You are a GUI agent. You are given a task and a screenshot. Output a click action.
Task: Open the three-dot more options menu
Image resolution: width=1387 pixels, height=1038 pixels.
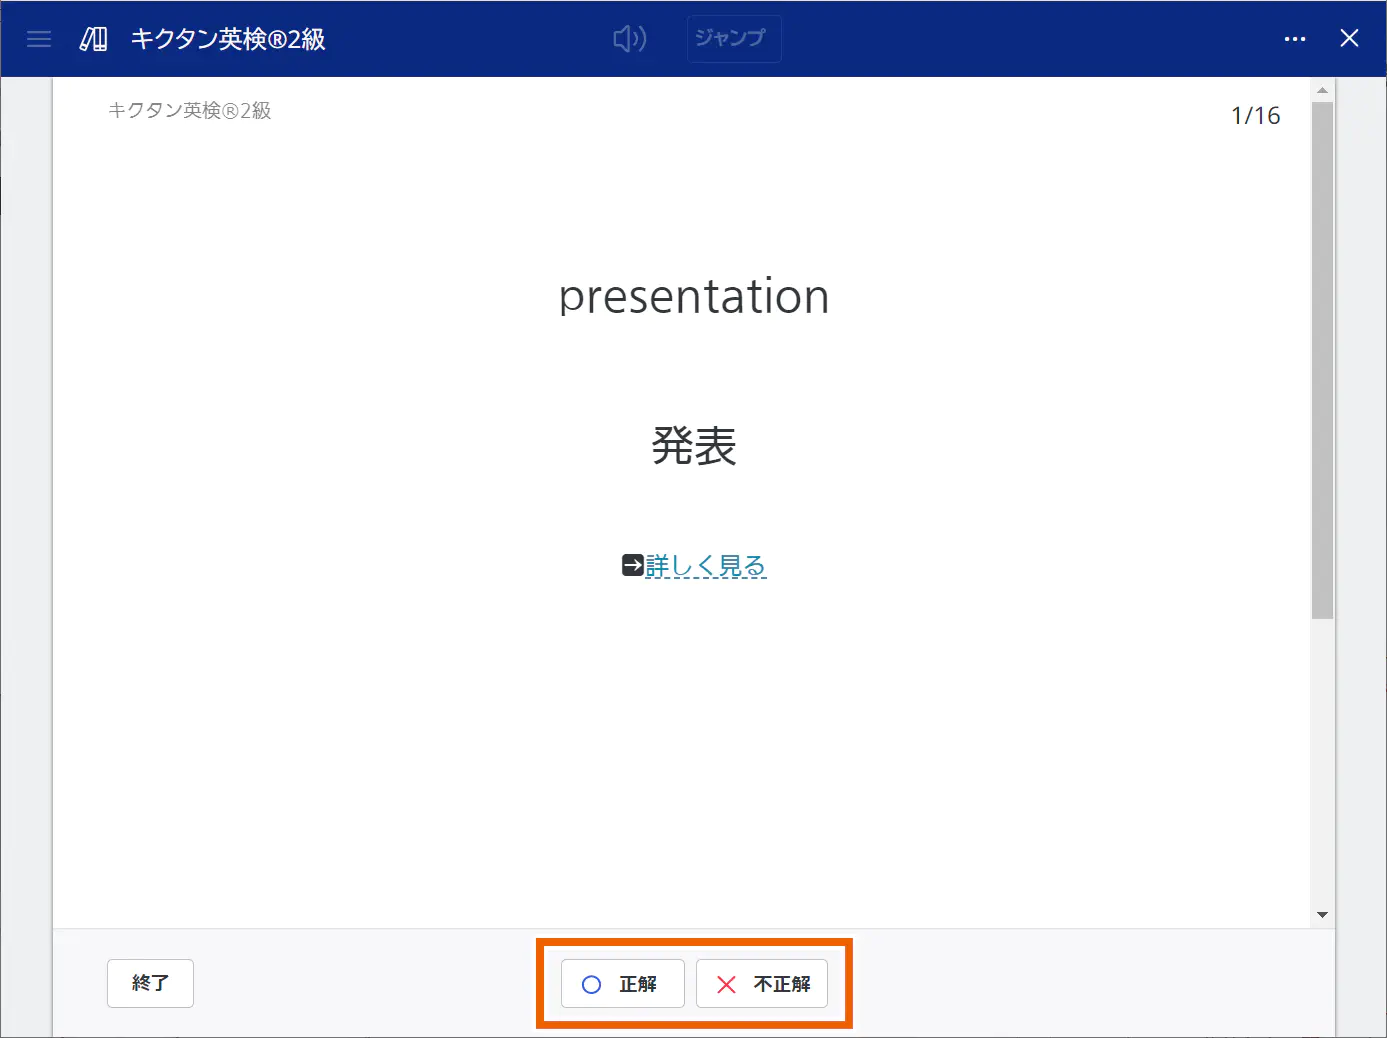coord(1295,39)
